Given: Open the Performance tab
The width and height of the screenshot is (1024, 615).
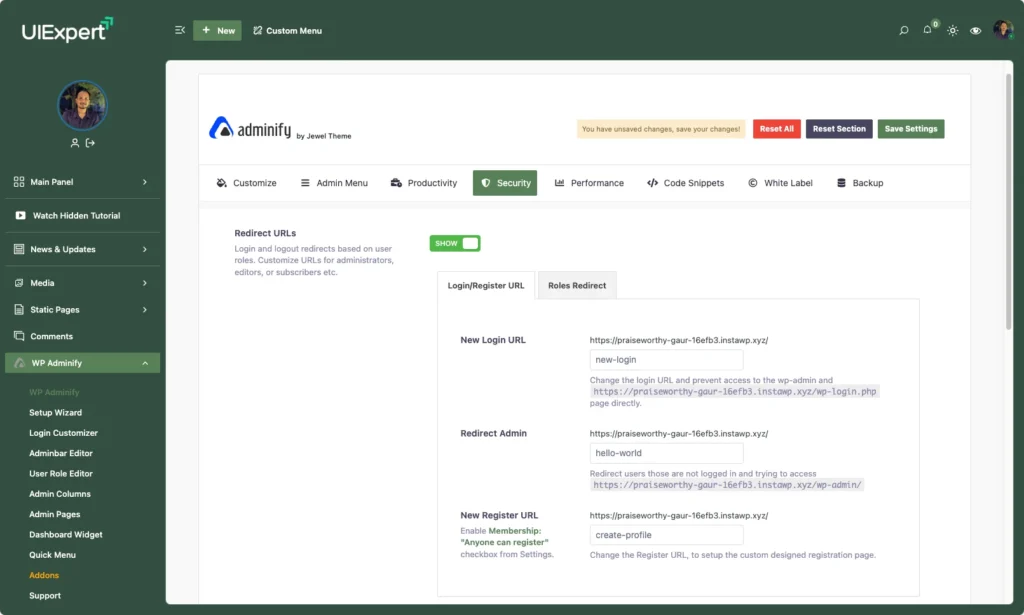Looking at the screenshot, I should coord(589,183).
